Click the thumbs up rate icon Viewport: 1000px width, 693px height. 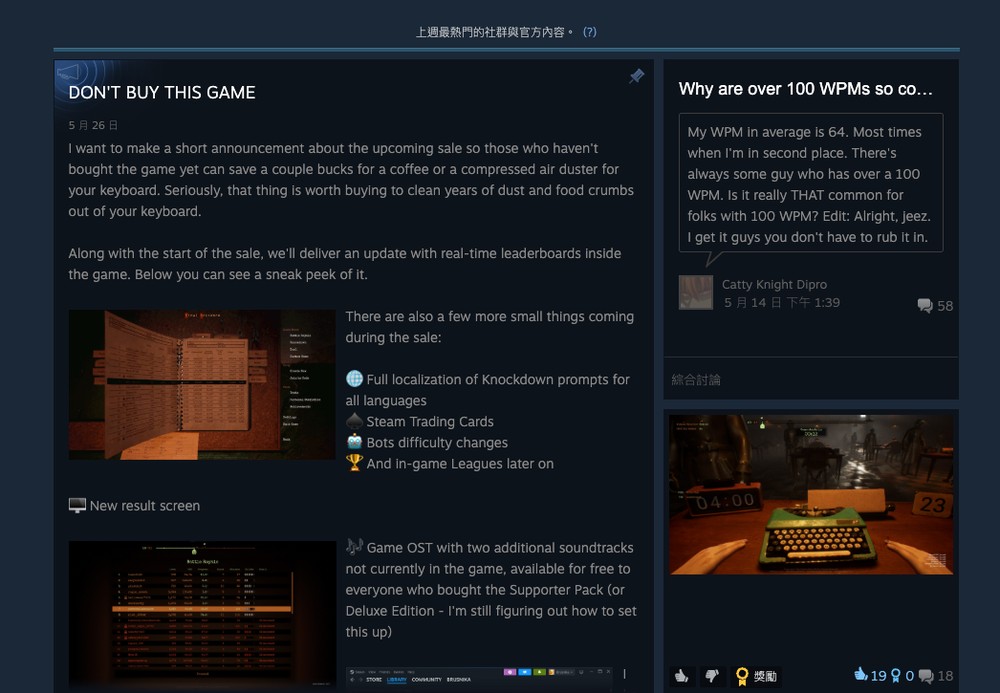coord(682,676)
